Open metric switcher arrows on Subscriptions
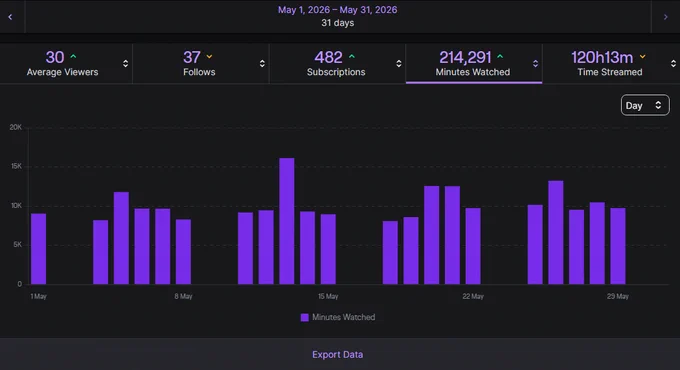 click(399, 64)
